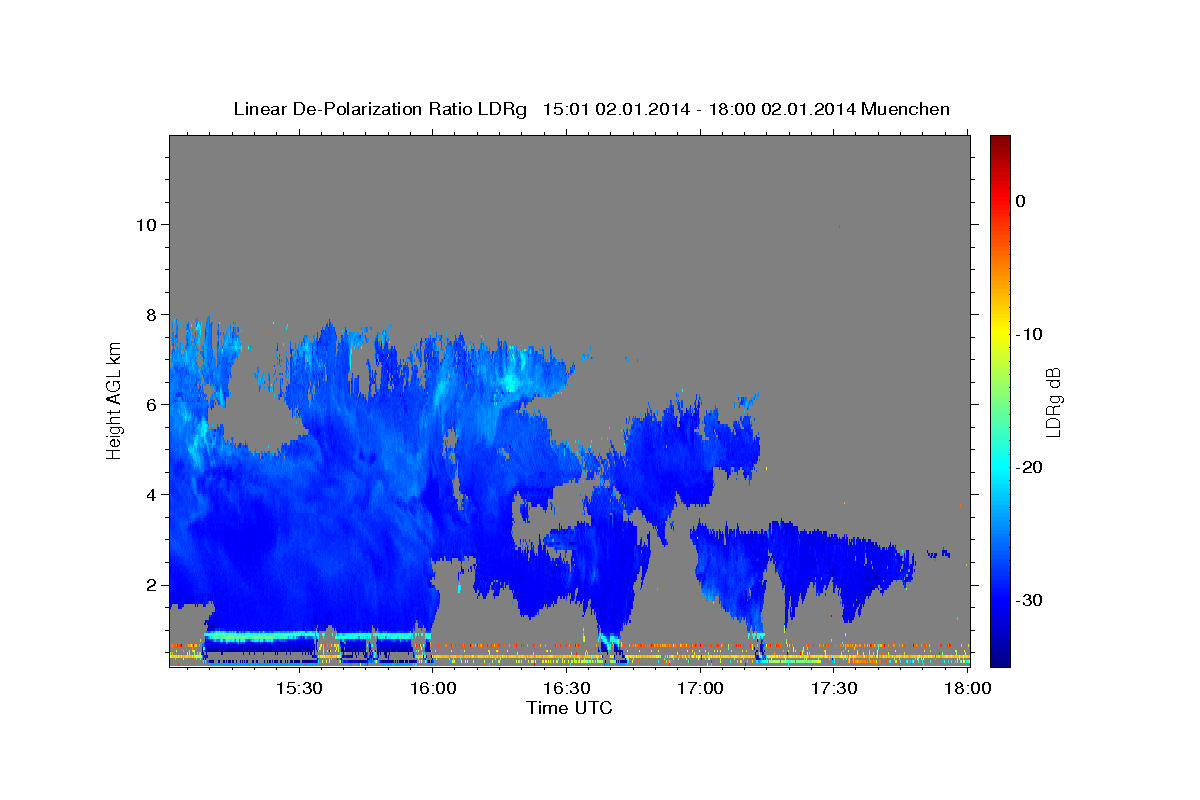Click the 17:00 time tick label
Image resolution: width=1200 pixels, height=800 pixels.
700,688
